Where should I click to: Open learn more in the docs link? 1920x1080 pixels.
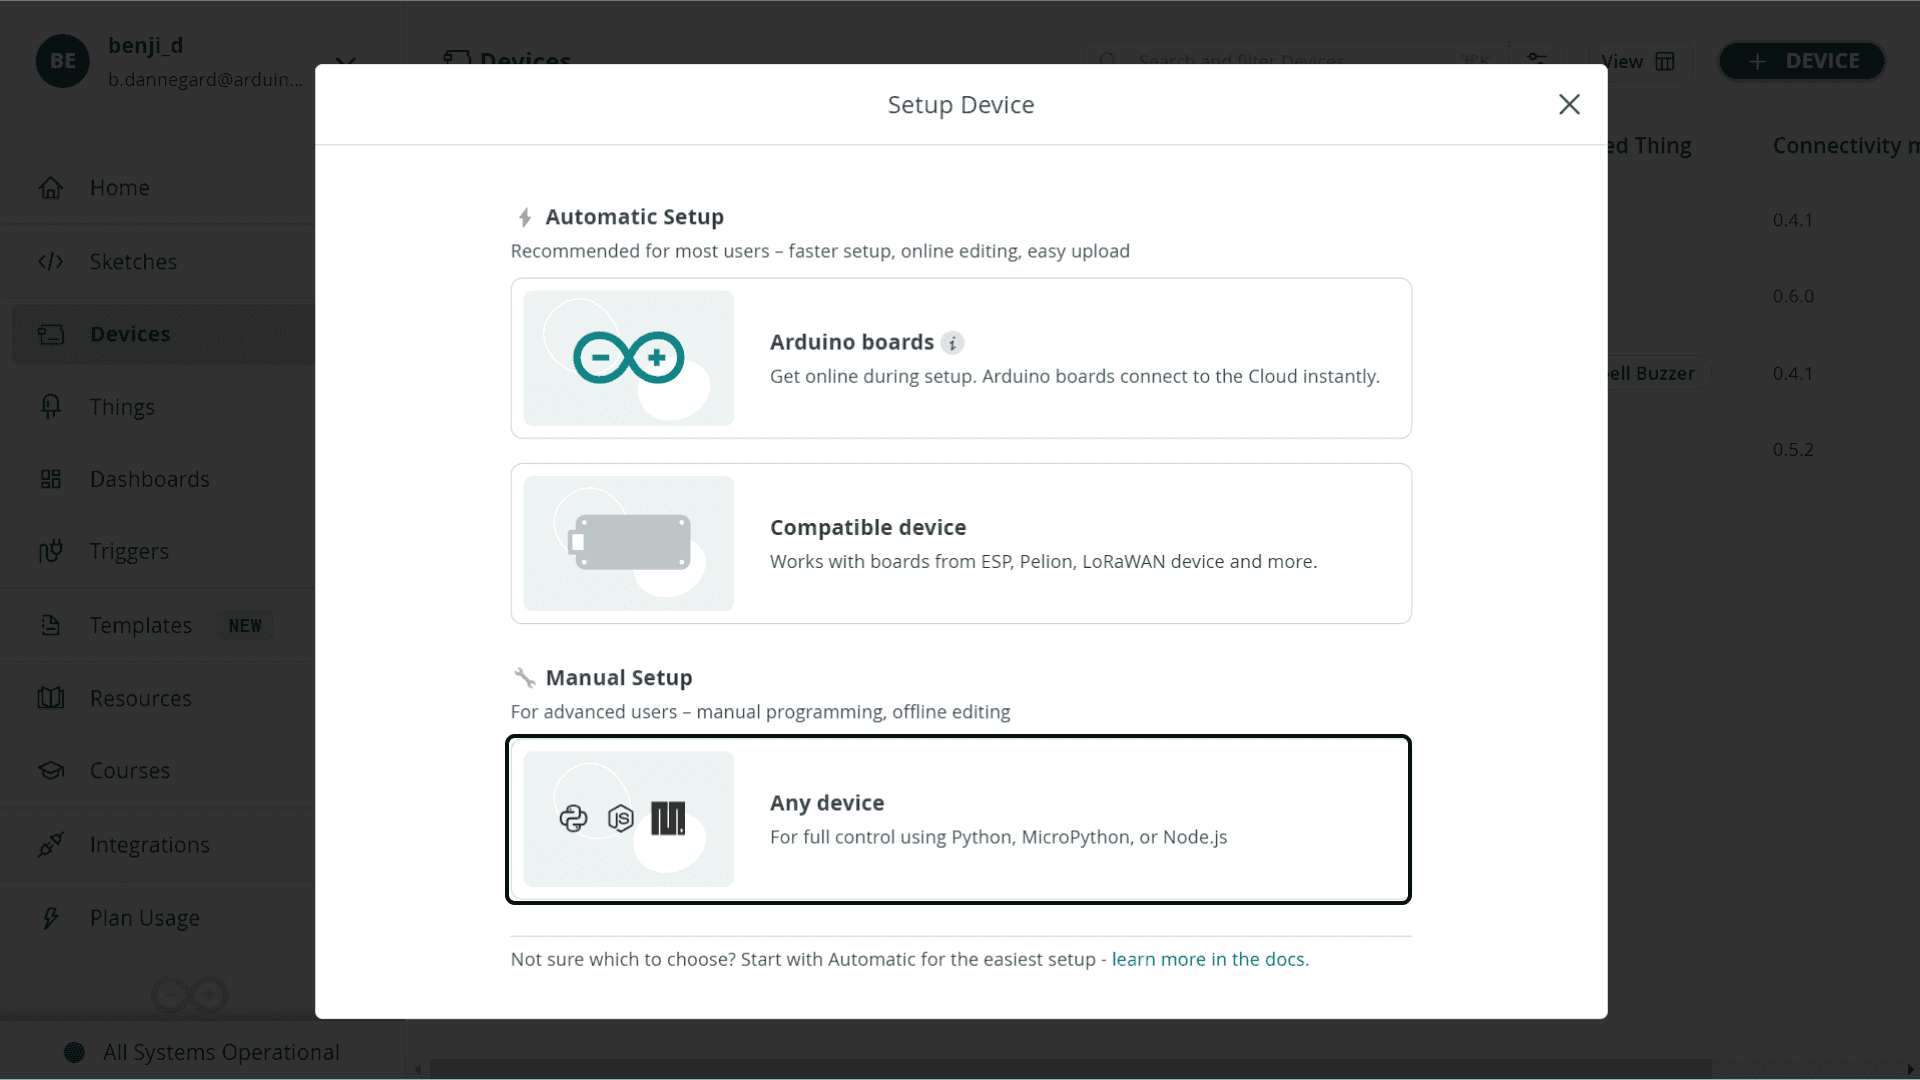[1208, 959]
